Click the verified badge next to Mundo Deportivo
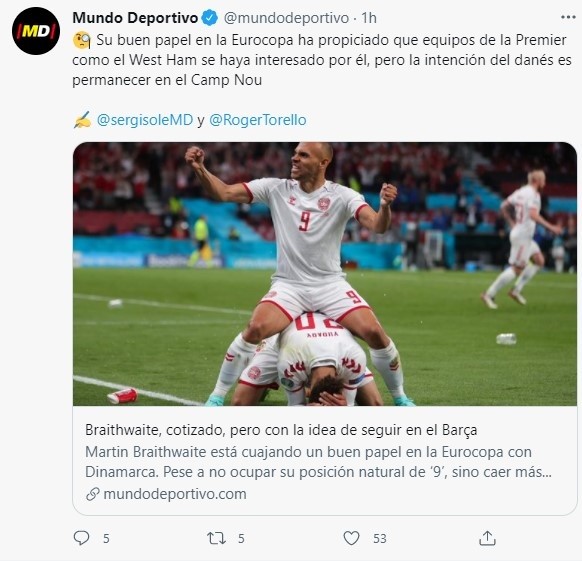The height and width of the screenshot is (561, 582). [x=210, y=18]
